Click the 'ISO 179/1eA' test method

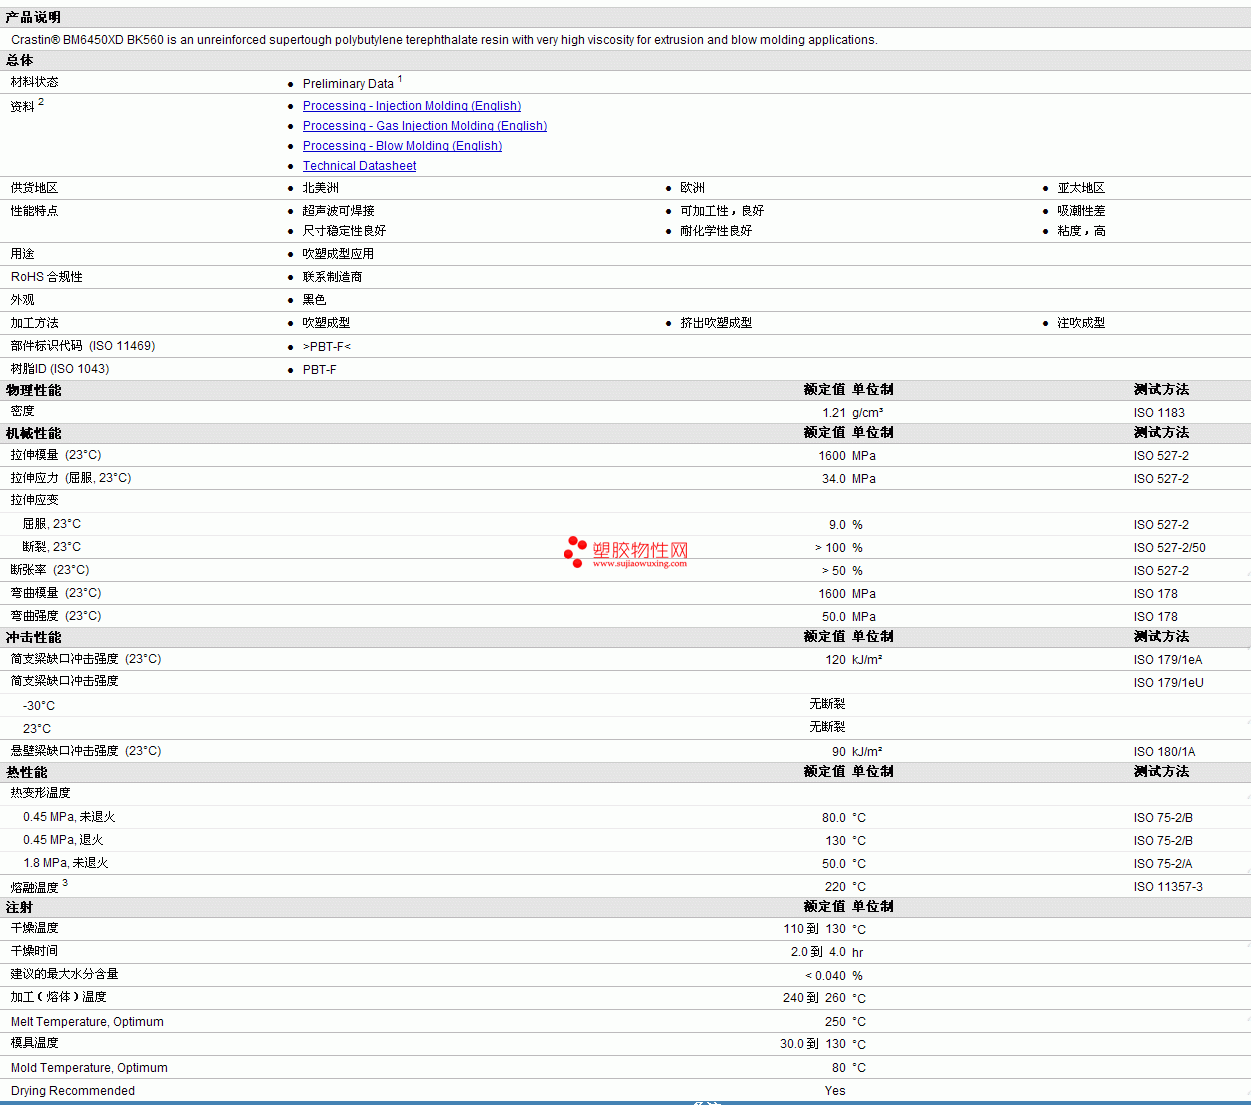[x=1168, y=660]
